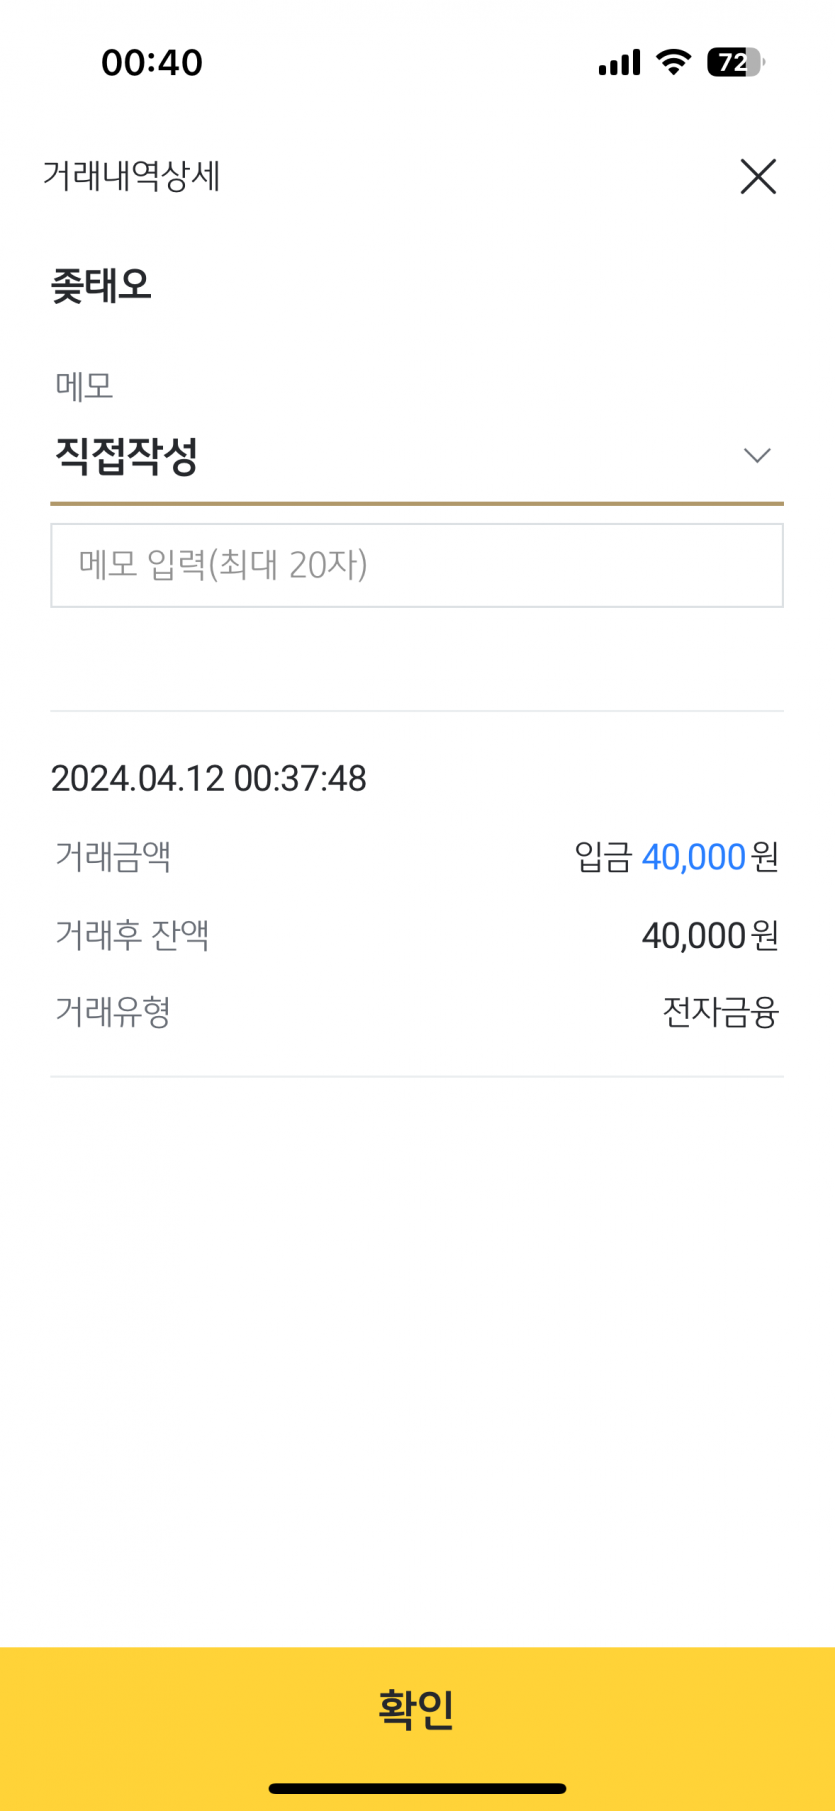Tap the black 40,000원 balance value
Image resolution: width=835 pixels, height=1811 pixels.
tap(710, 936)
